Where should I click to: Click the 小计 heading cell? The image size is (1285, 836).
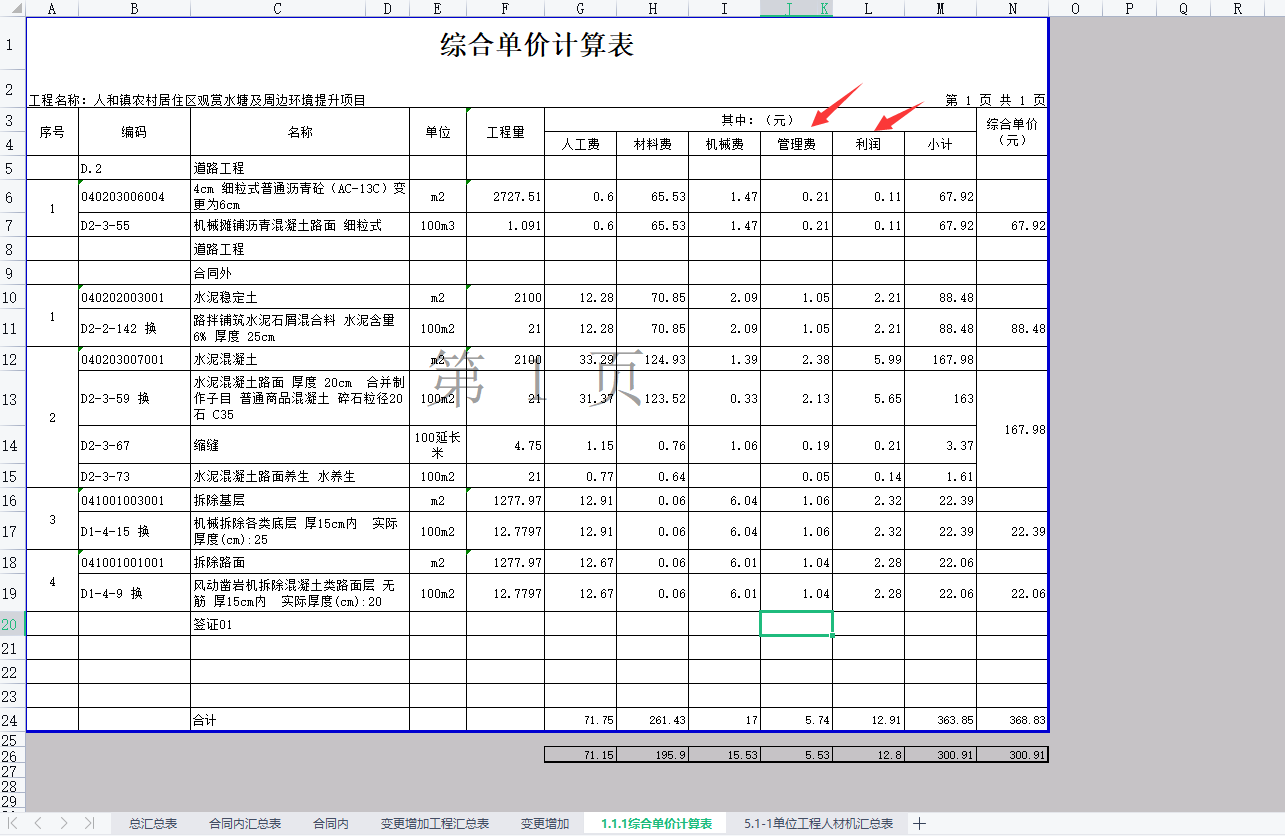[940, 144]
